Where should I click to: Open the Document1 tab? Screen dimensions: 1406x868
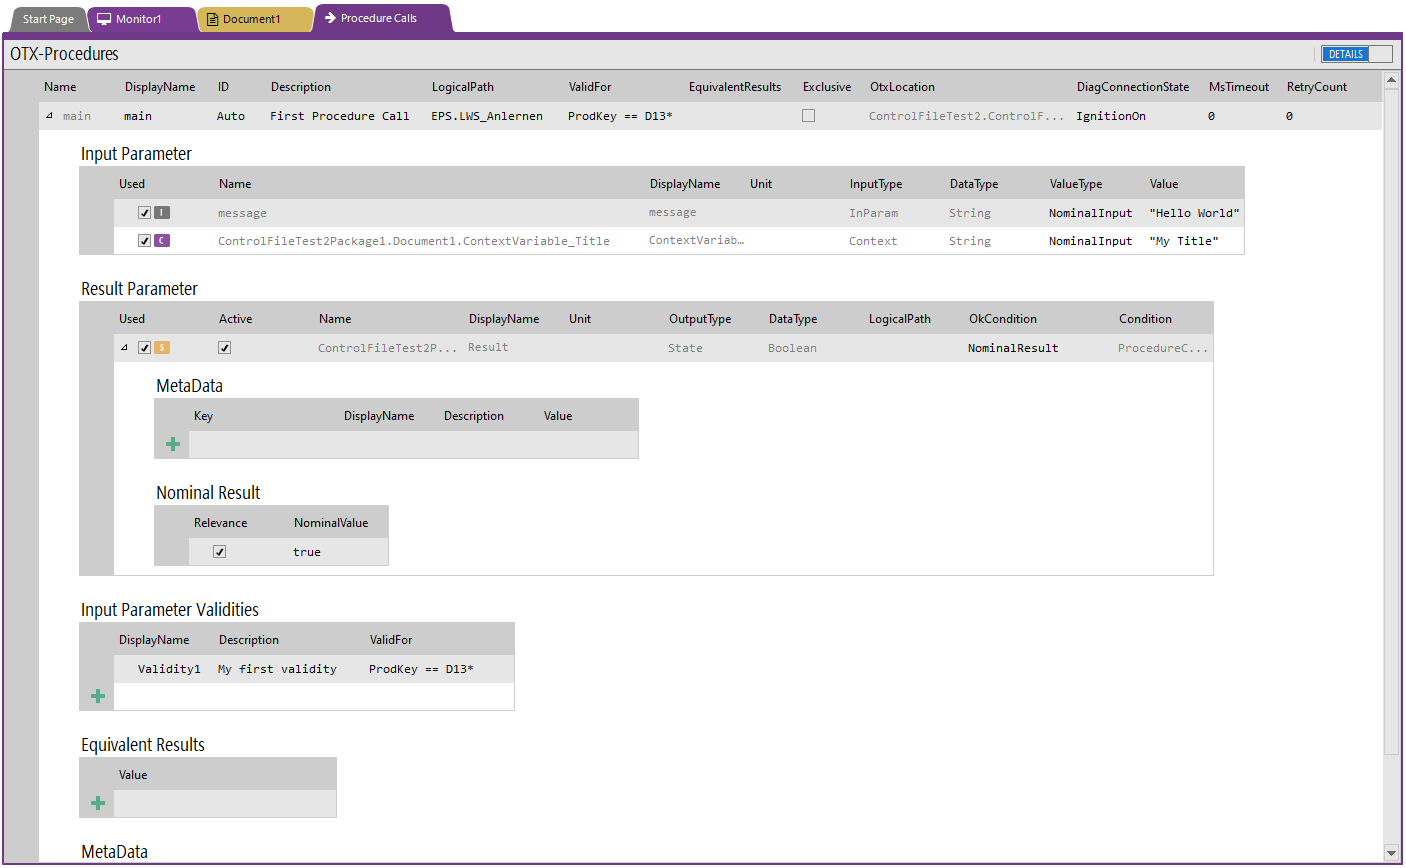point(255,18)
